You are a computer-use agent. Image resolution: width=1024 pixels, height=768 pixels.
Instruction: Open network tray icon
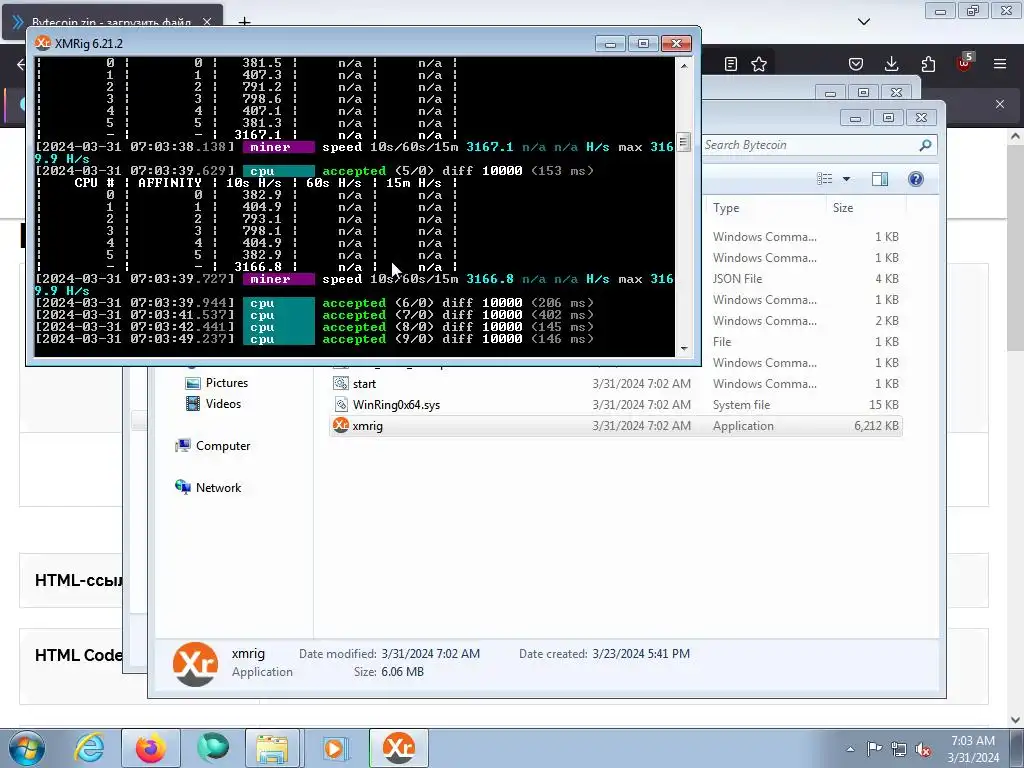[899, 749]
